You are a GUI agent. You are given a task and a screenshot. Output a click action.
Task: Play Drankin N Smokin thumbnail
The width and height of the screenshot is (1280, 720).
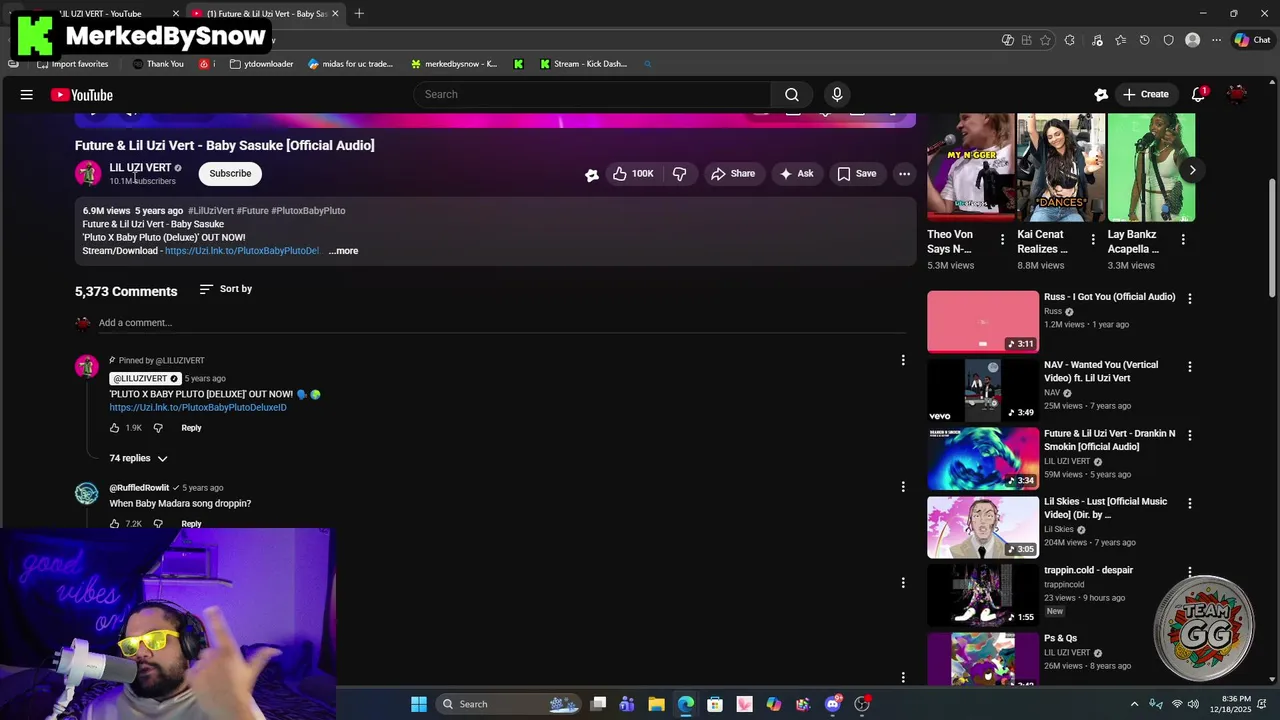983,459
